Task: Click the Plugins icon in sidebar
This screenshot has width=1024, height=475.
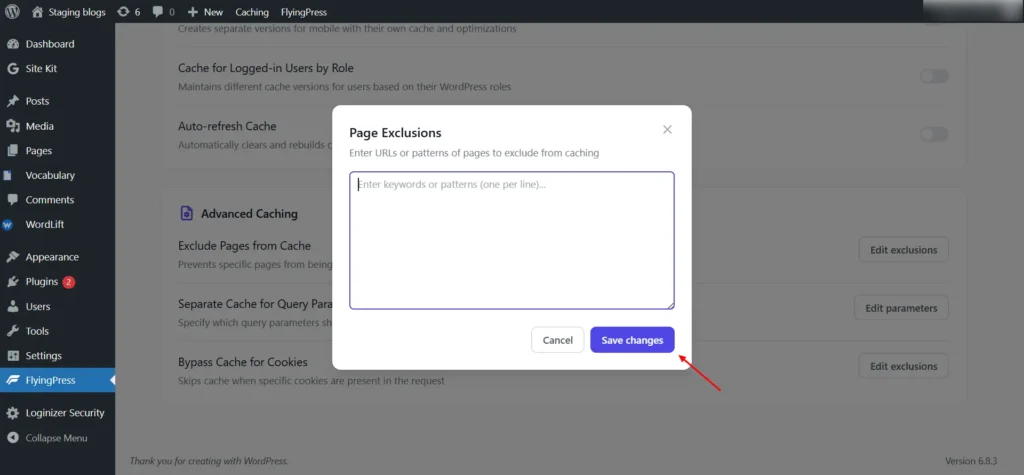Action: [13, 282]
